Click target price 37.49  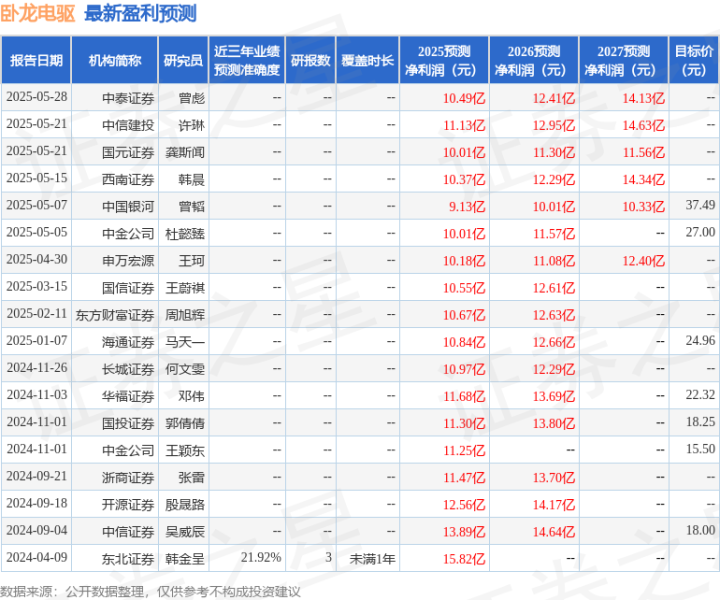click(x=700, y=205)
